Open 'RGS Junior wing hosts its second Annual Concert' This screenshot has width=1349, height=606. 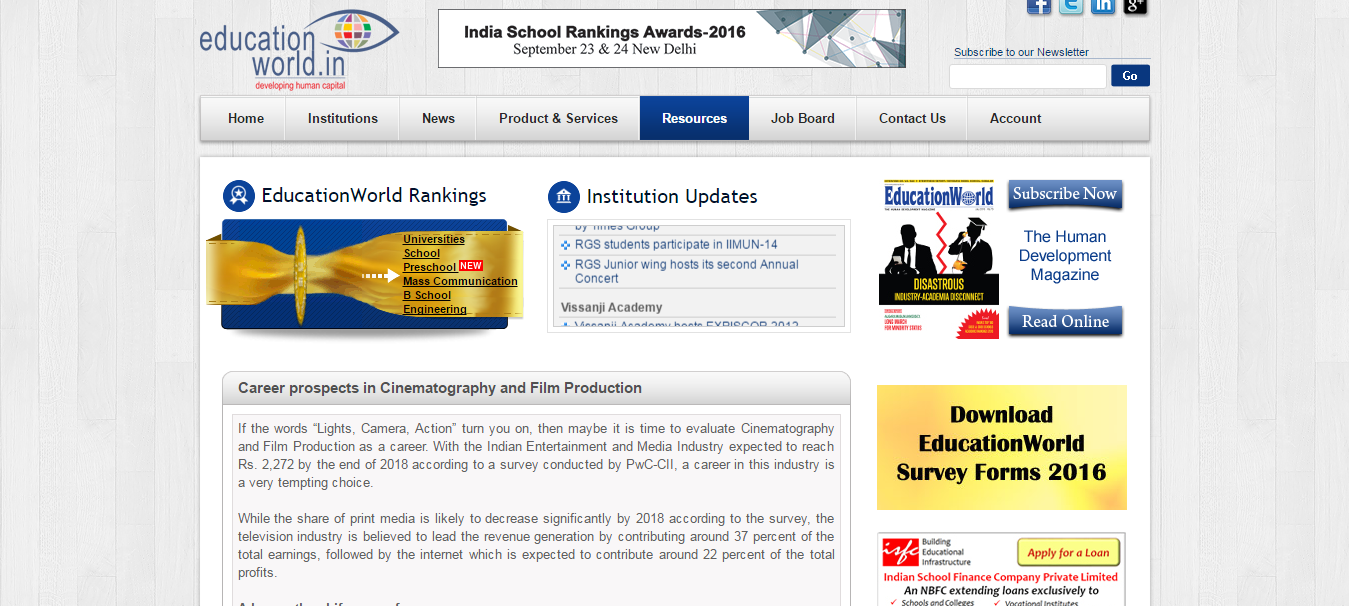(687, 271)
